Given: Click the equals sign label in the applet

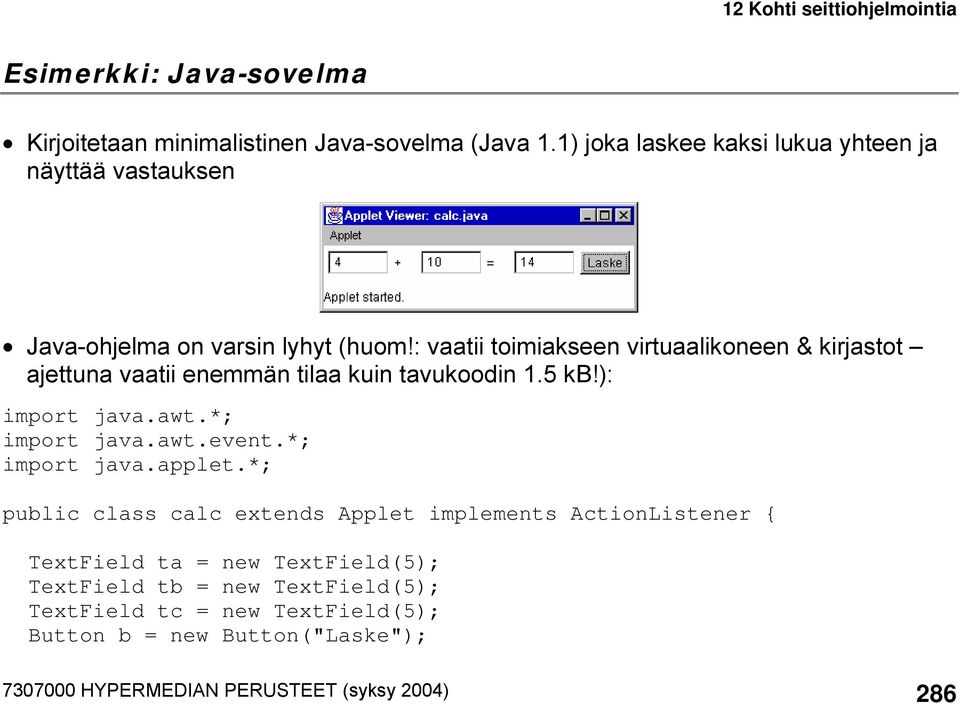Looking at the screenshot, I should [490, 263].
